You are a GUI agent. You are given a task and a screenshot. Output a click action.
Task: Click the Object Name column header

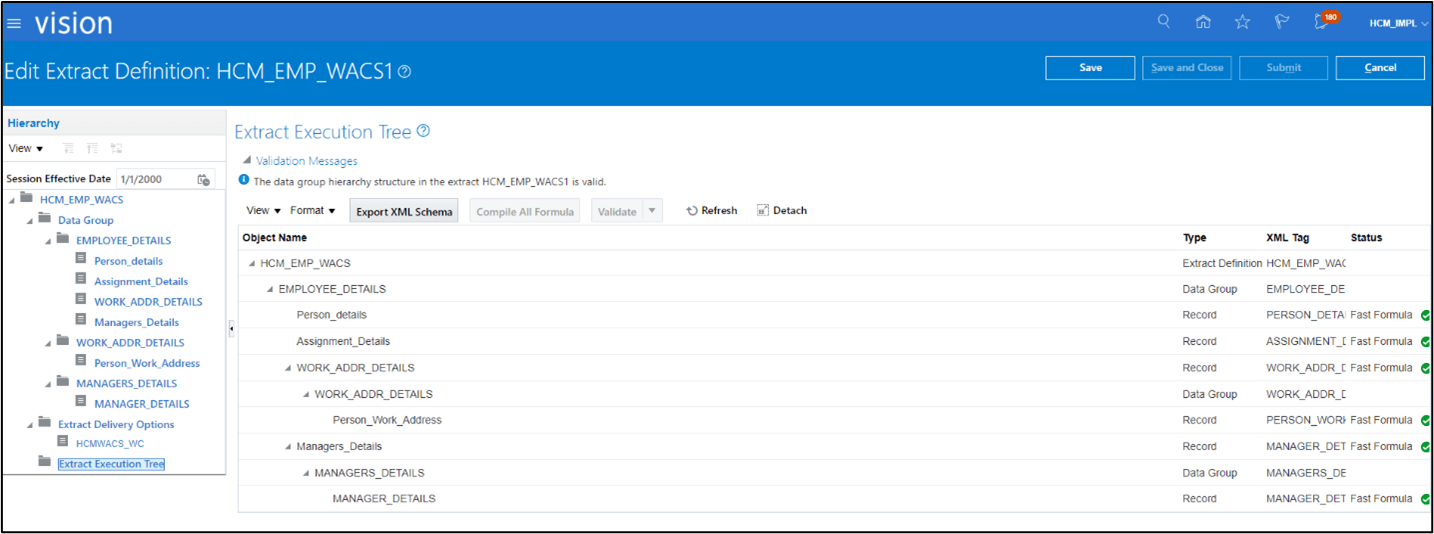pos(274,238)
